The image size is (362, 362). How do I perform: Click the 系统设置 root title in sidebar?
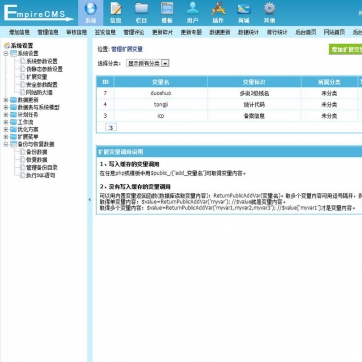pos(22,46)
